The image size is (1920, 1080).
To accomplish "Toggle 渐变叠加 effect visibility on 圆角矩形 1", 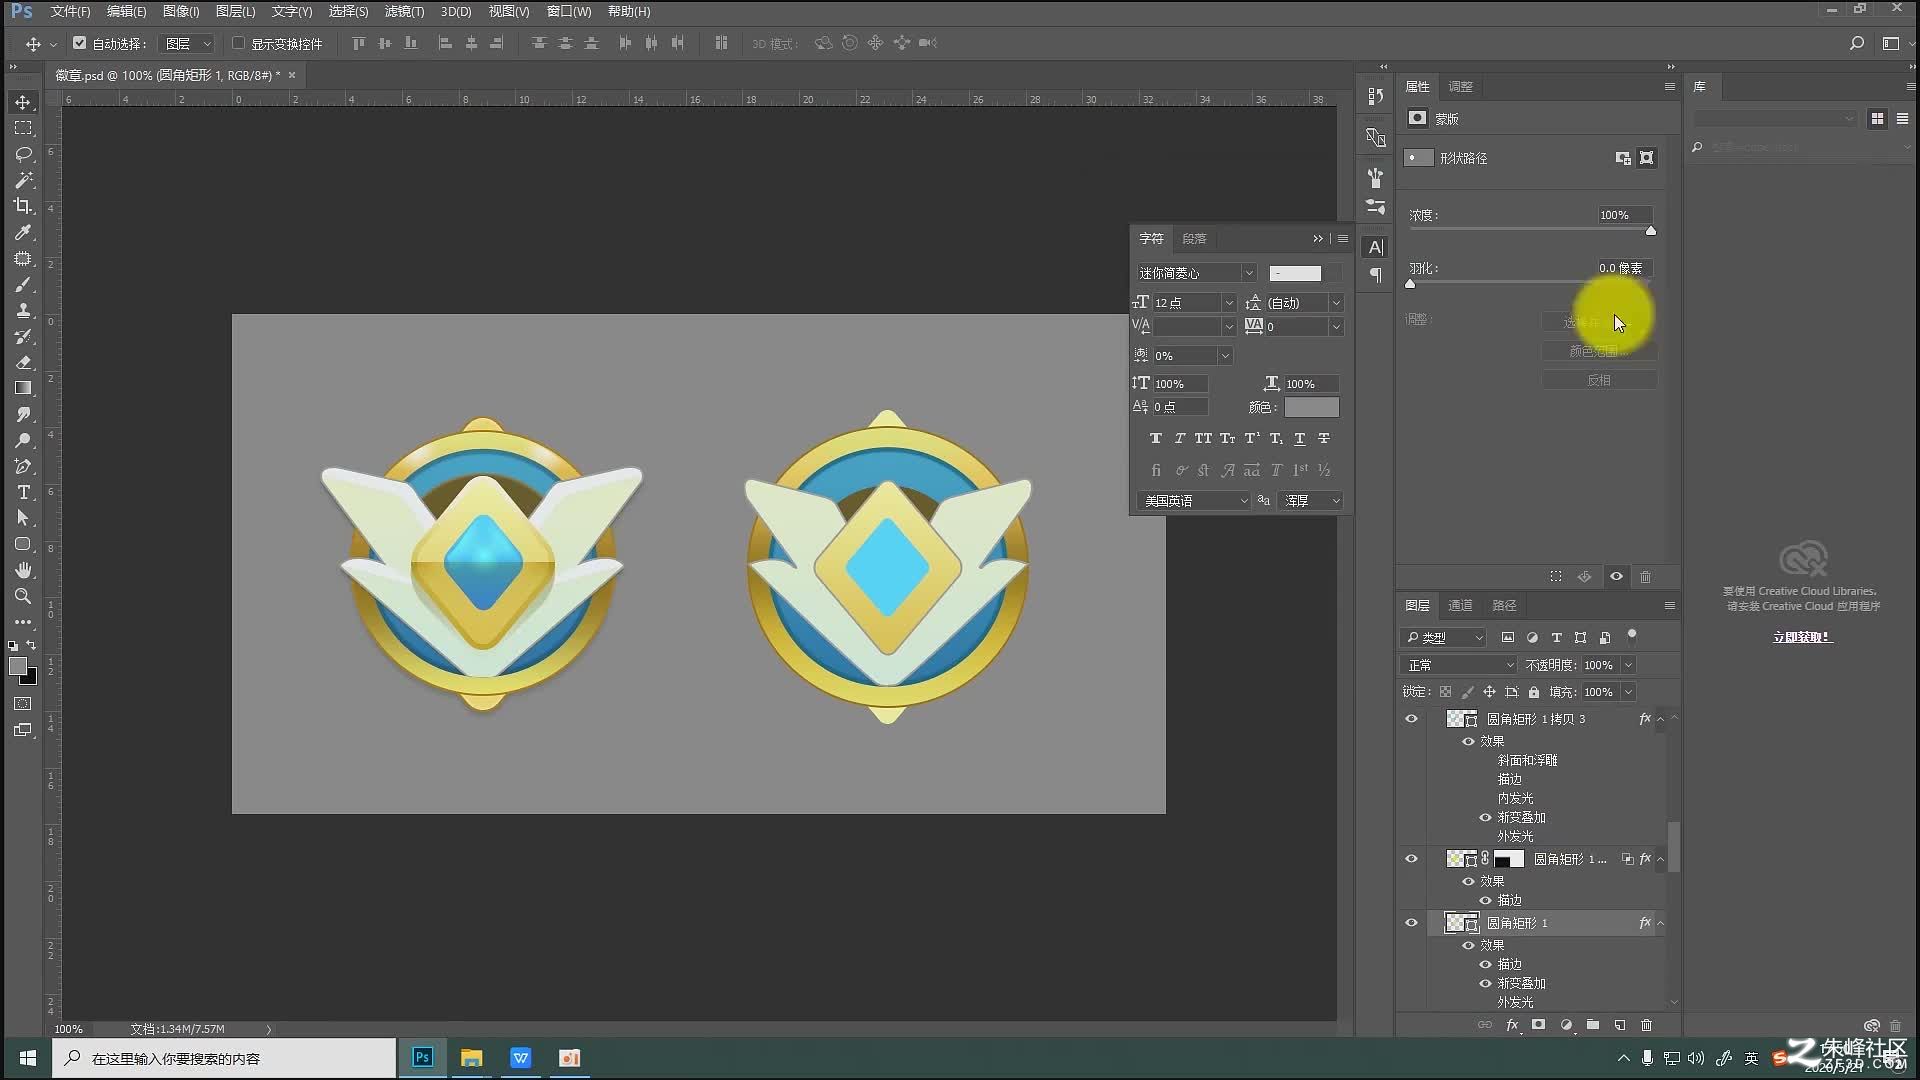I will 1485,983.
